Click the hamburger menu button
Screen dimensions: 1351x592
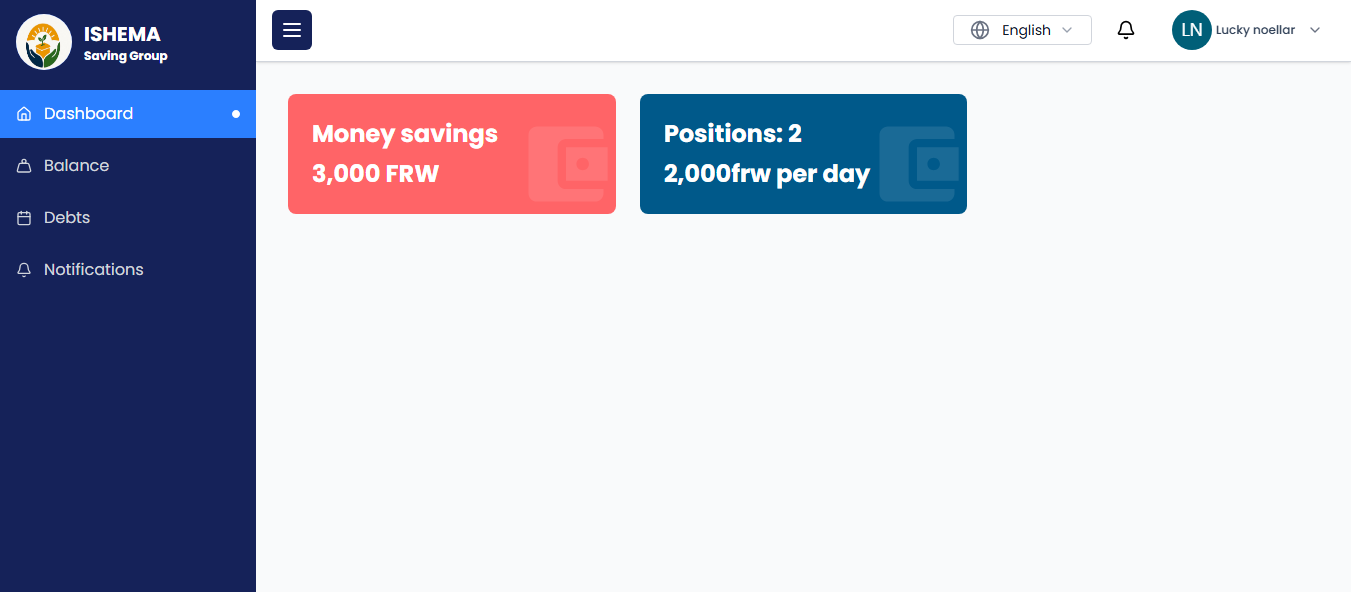292,30
